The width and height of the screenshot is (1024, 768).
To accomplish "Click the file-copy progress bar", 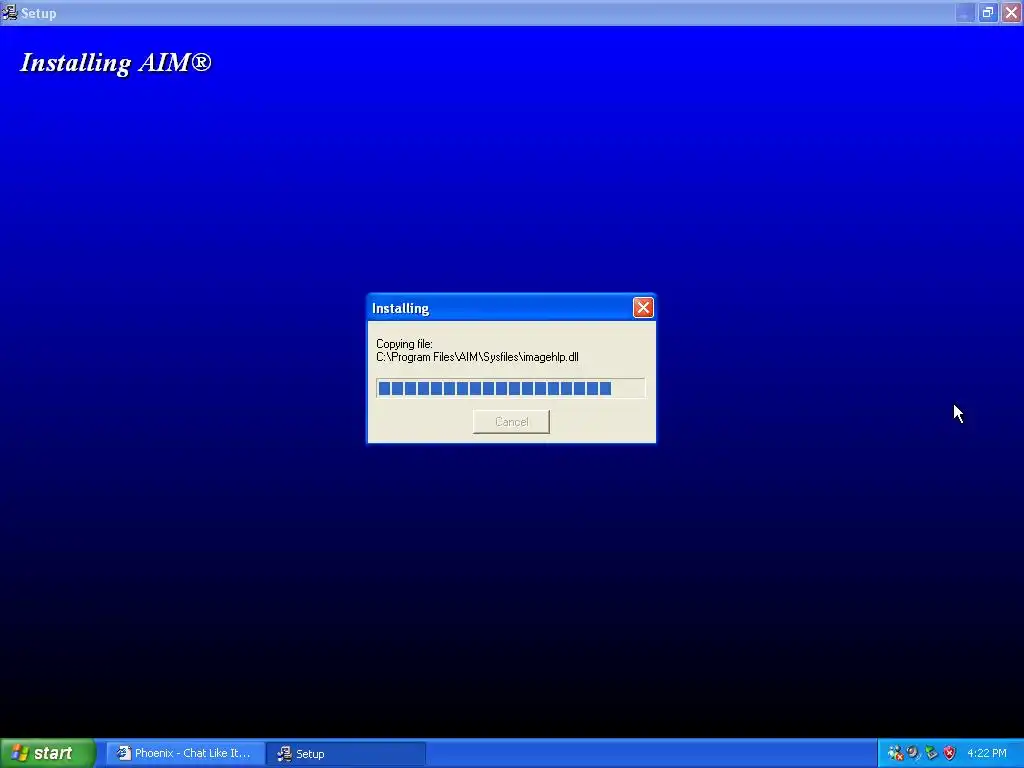I will point(511,389).
